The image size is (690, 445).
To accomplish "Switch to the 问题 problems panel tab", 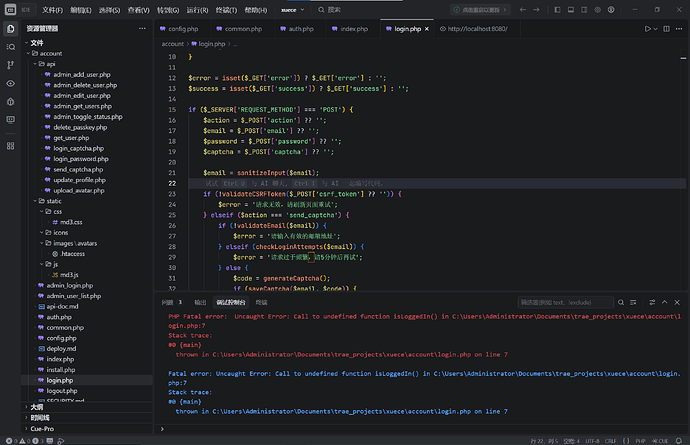I will (172, 302).
